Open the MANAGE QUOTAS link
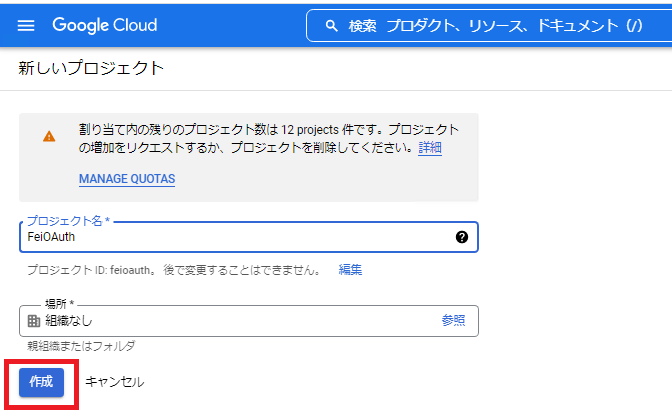The width and height of the screenshot is (672, 417). click(127, 179)
